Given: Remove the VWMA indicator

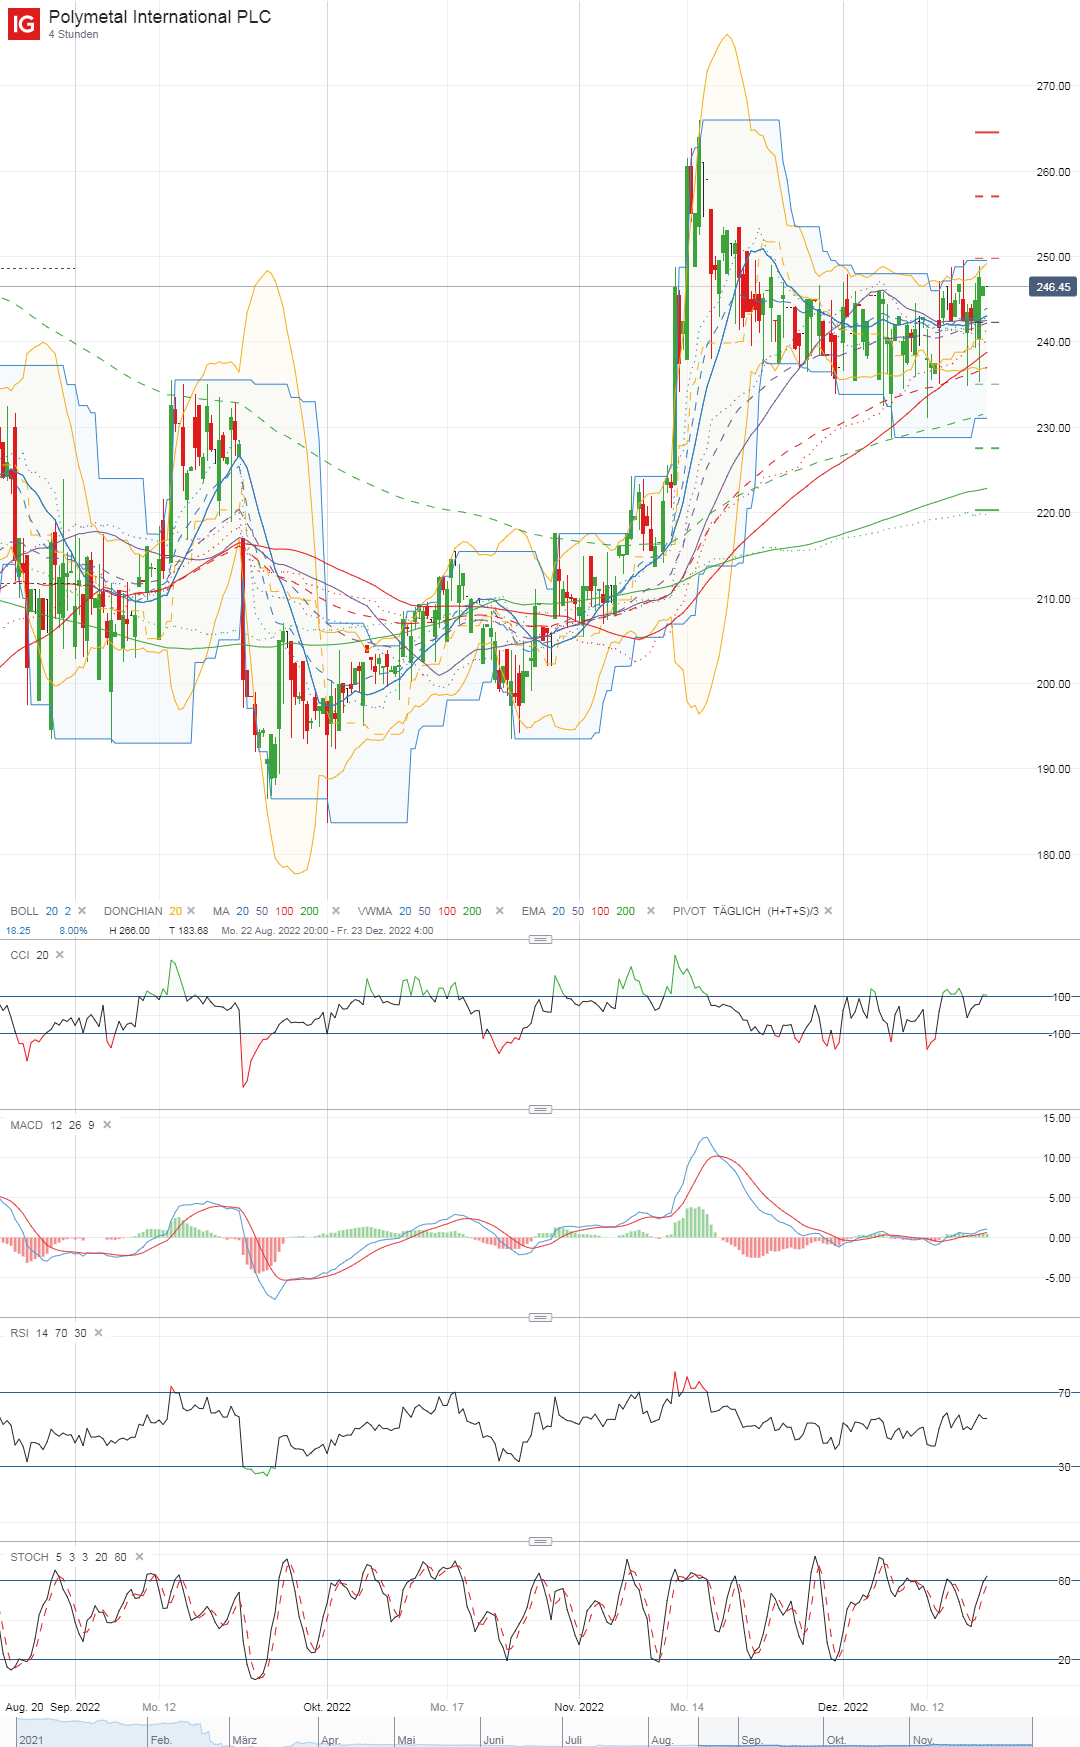Looking at the screenshot, I should click(500, 911).
